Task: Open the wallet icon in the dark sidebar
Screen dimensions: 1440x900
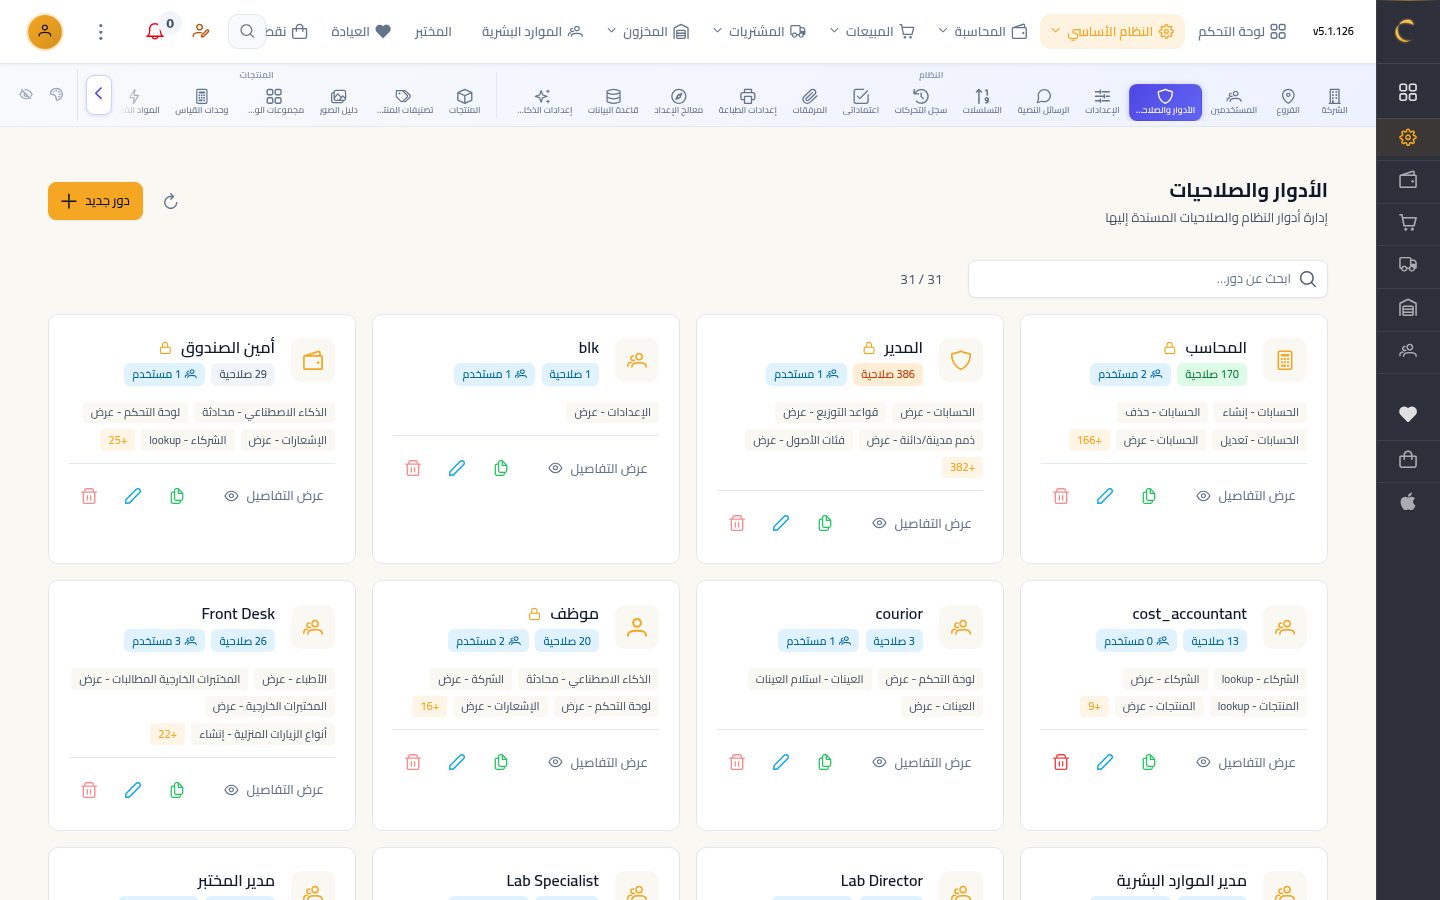Action: (1408, 180)
